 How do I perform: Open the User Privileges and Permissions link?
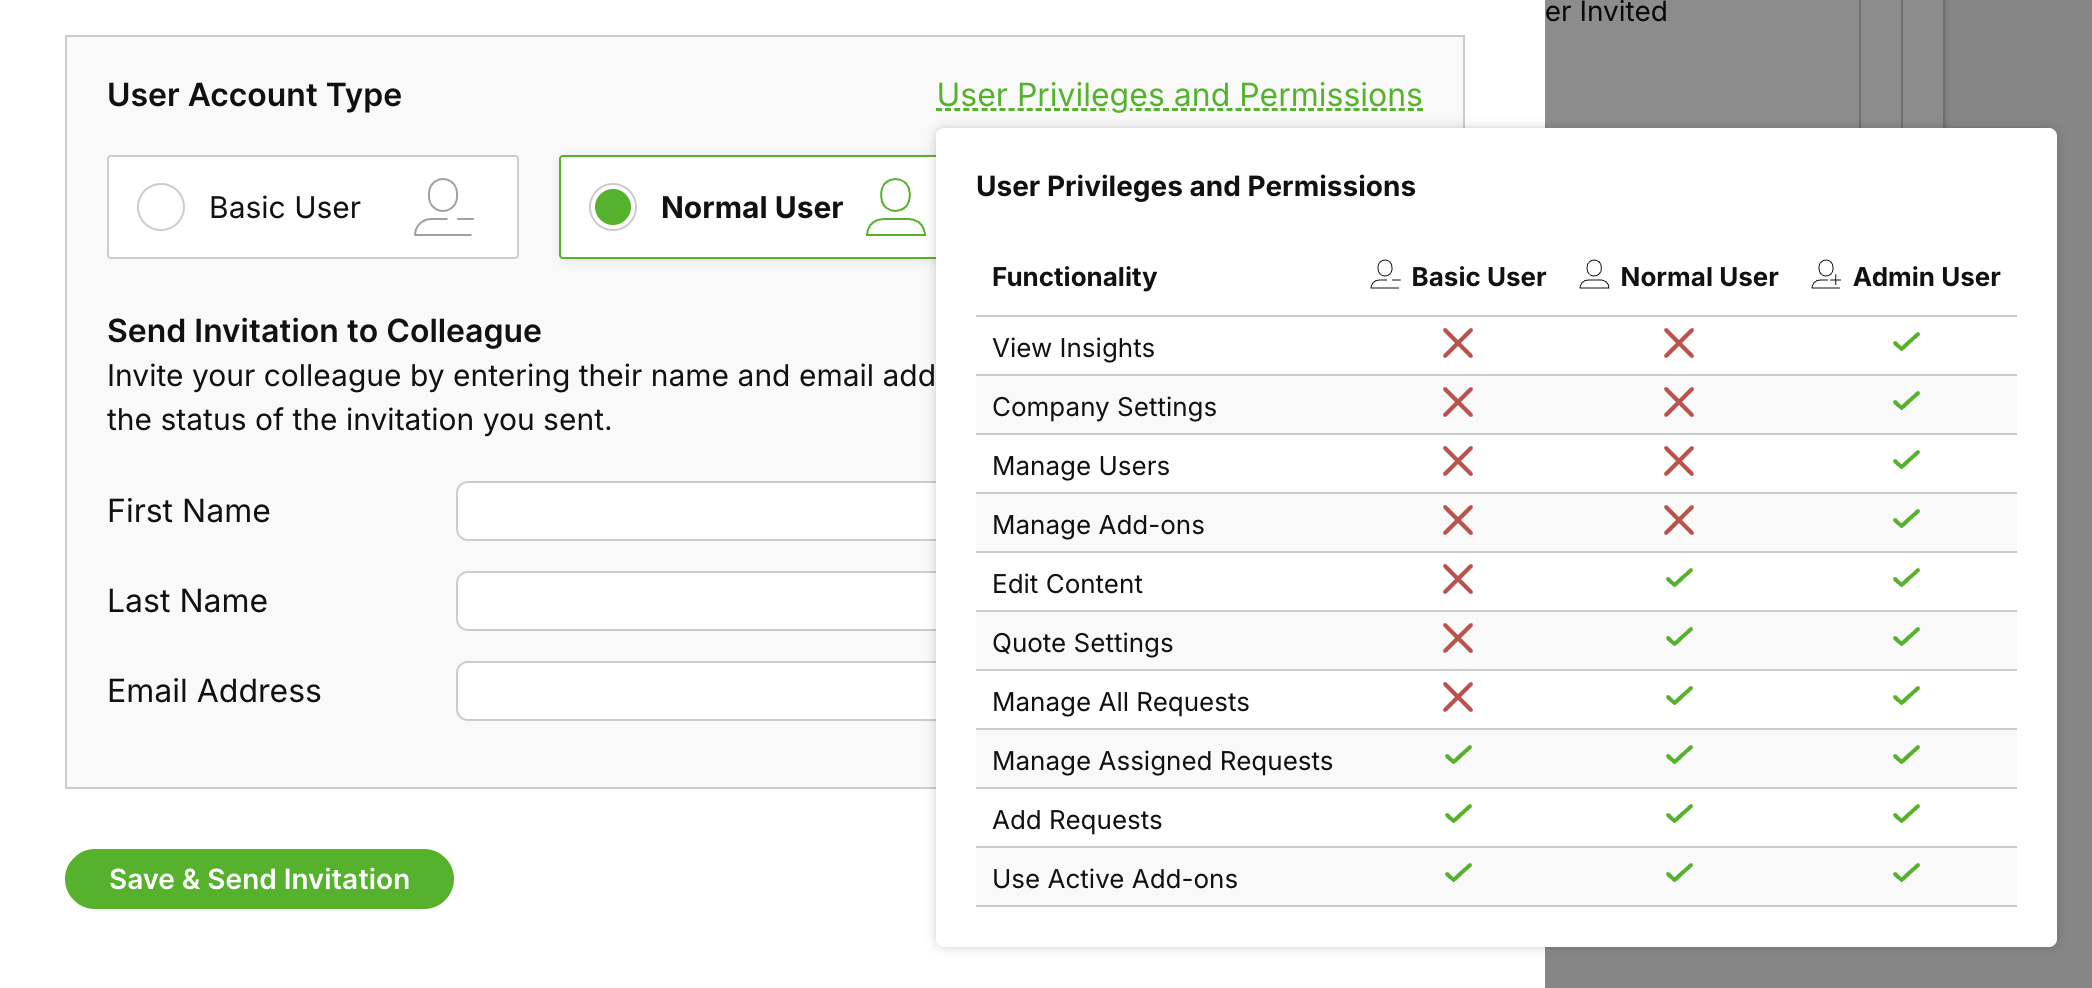(x=1179, y=95)
